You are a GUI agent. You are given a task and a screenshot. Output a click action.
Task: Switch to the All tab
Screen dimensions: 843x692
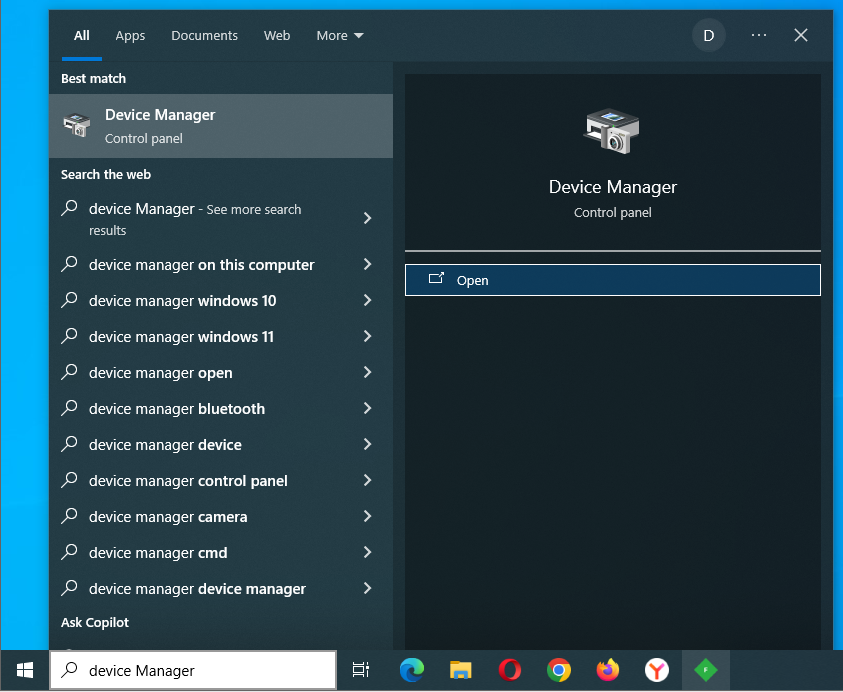point(82,35)
